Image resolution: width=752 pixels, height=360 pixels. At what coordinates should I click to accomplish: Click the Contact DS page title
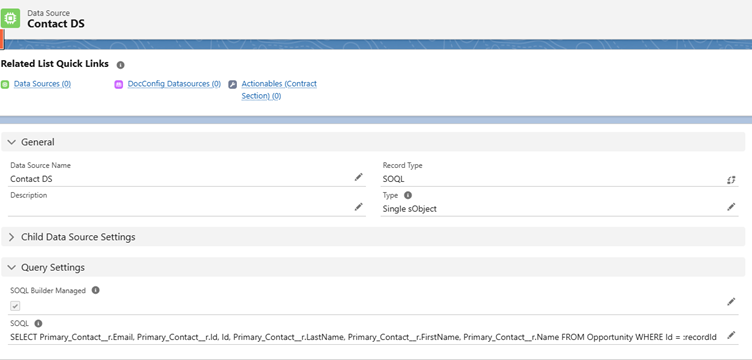(56, 23)
